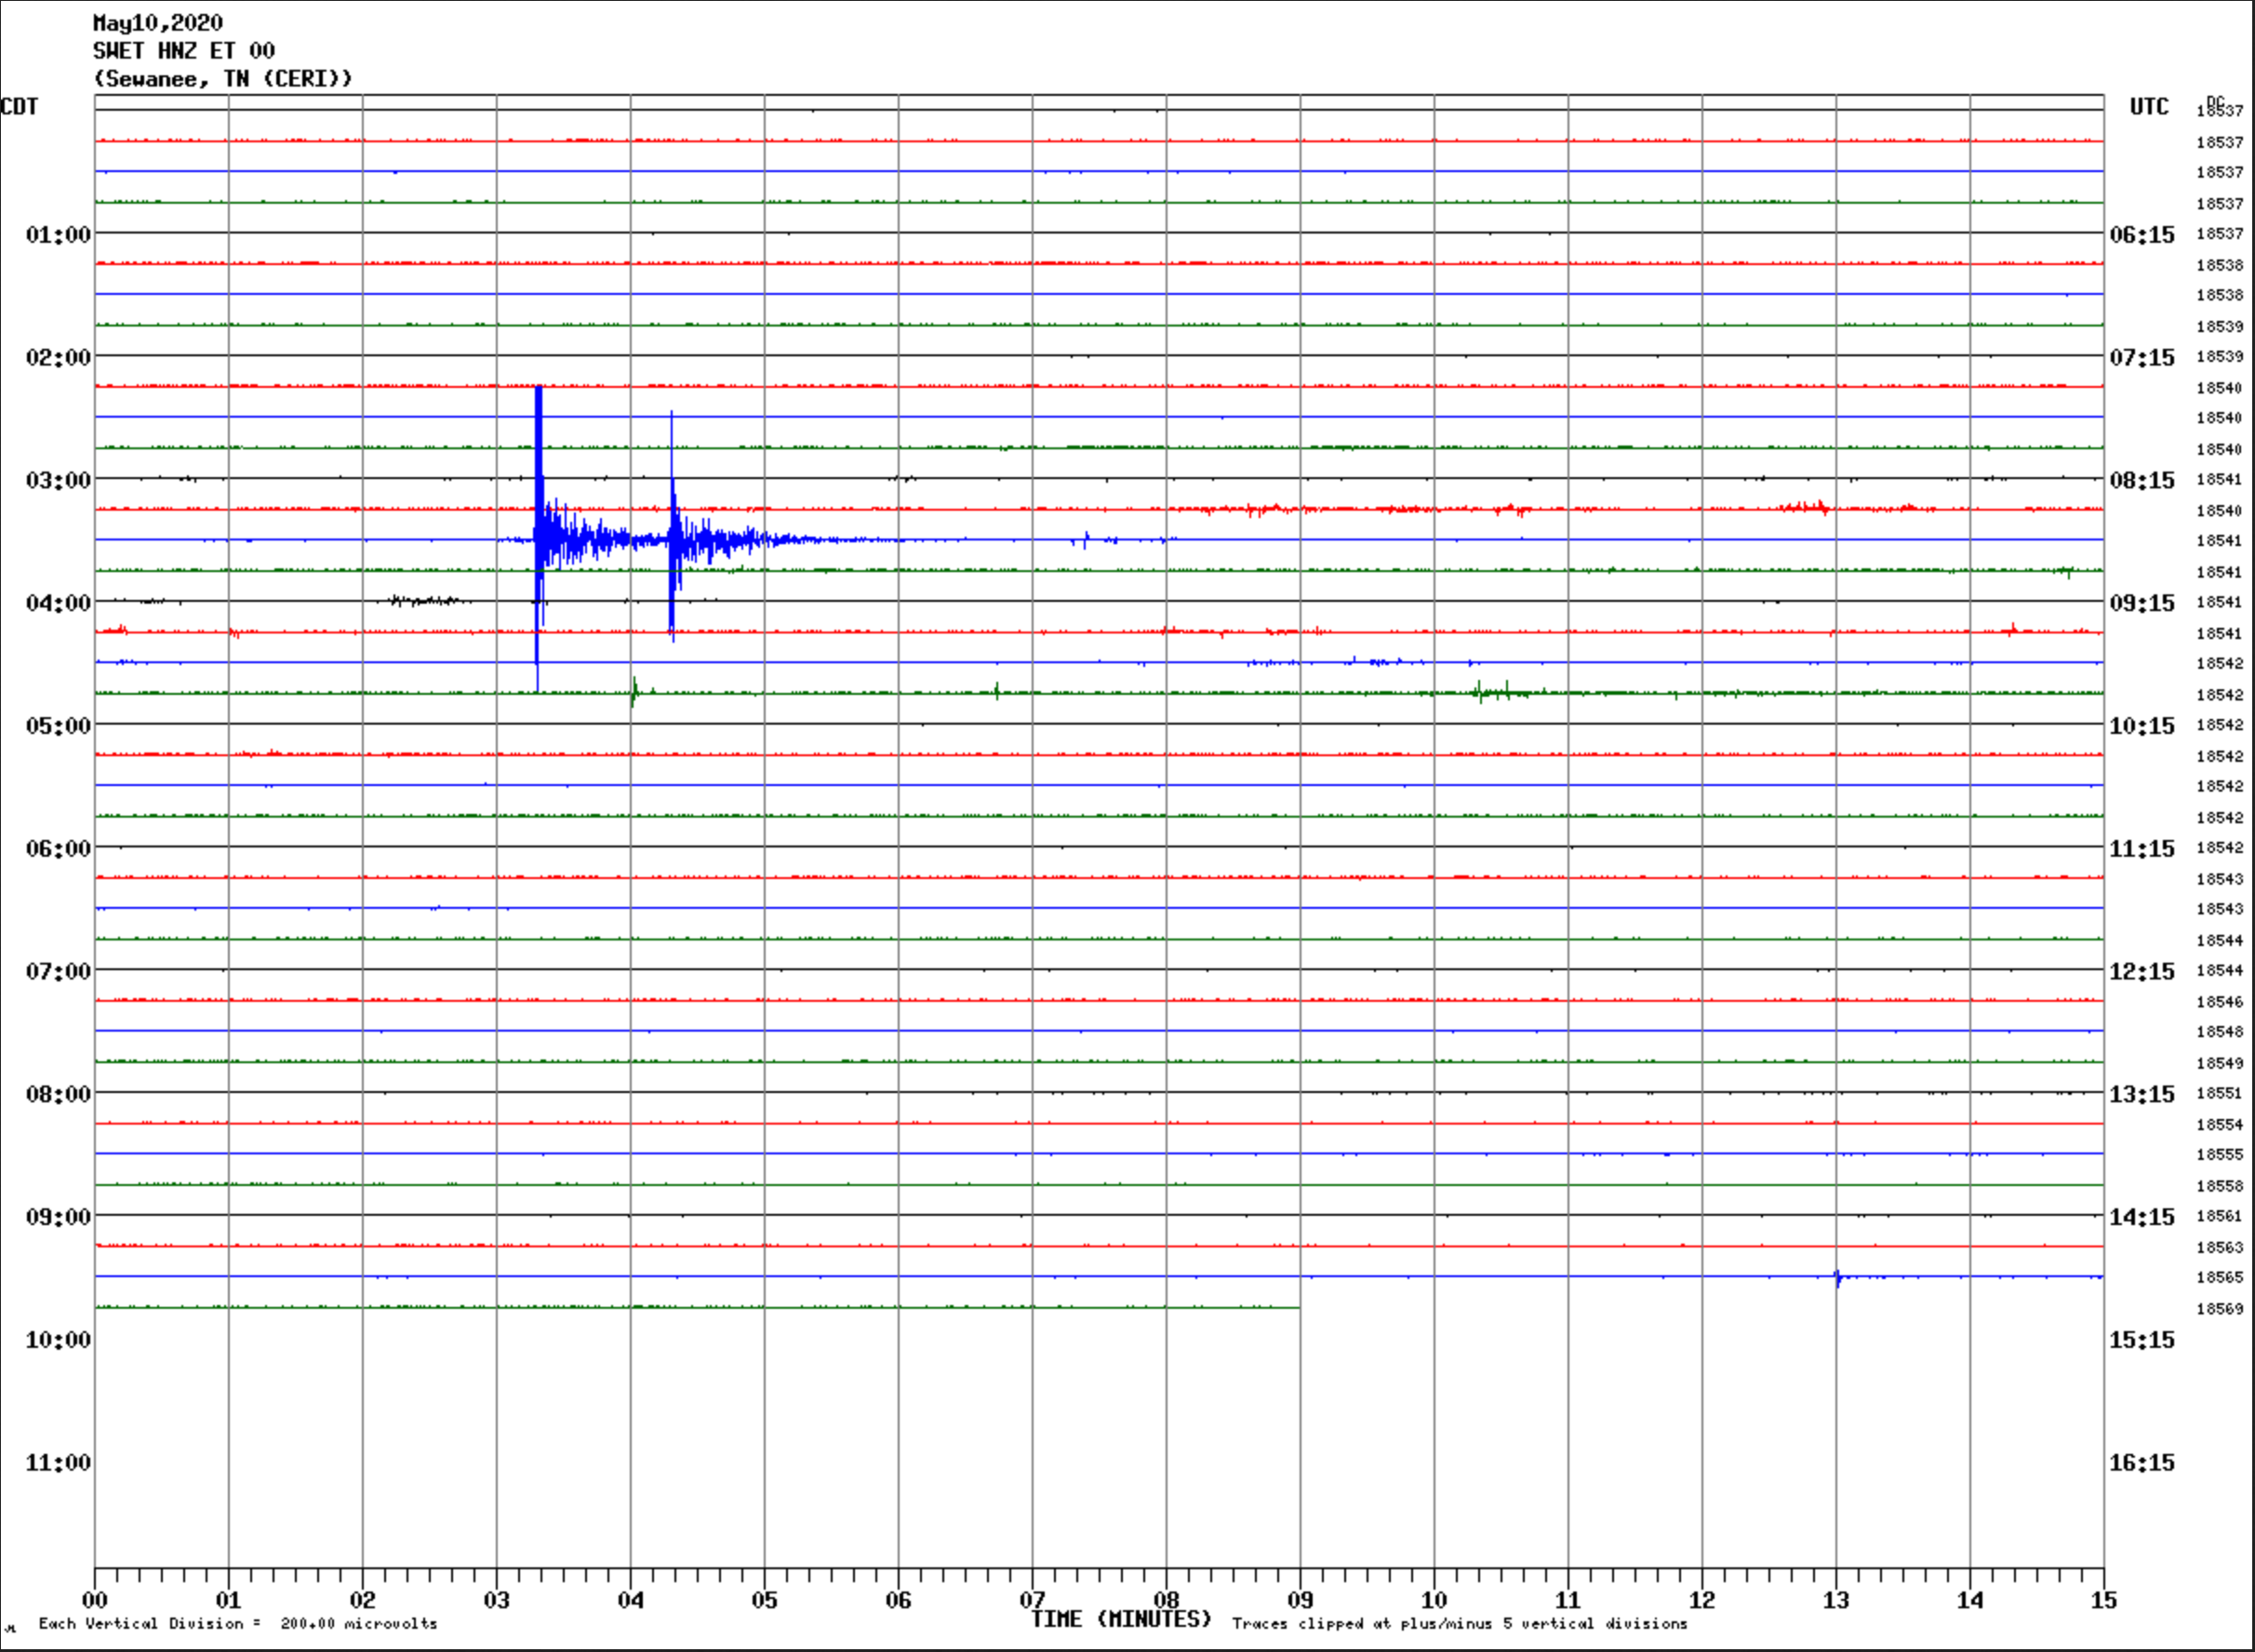Image resolution: width=2255 pixels, height=1652 pixels.
Task: Click the 18569 DC offset value
Action: click(2219, 1309)
